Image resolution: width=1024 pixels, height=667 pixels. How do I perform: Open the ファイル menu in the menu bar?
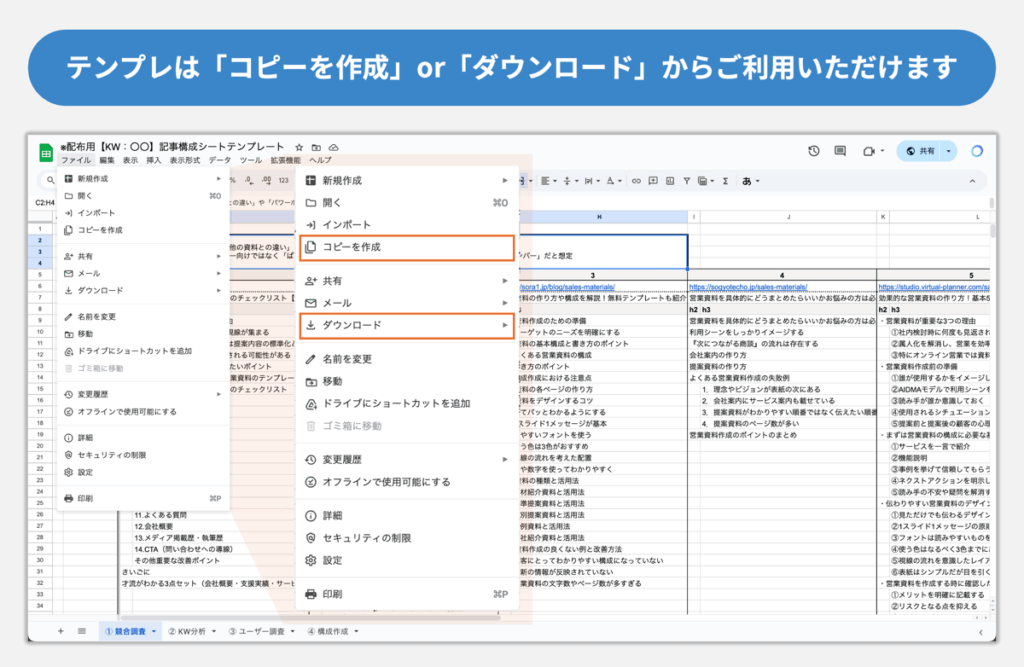point(76,160)
